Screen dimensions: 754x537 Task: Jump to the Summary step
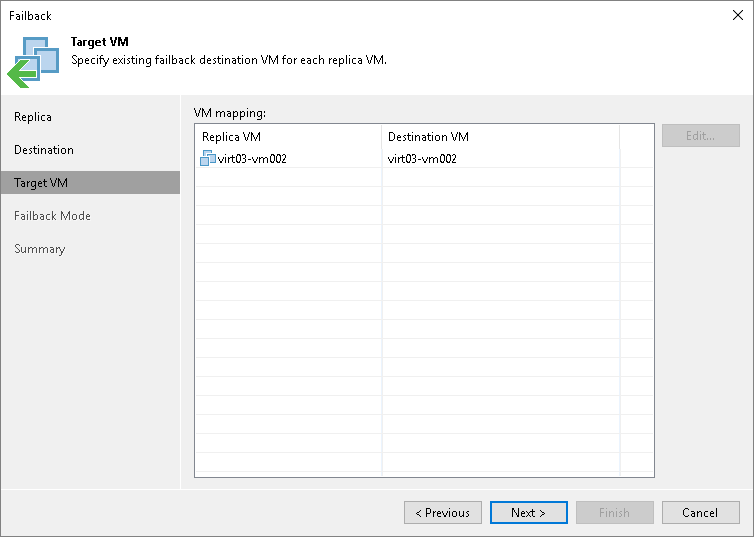(x=40, y=249)
